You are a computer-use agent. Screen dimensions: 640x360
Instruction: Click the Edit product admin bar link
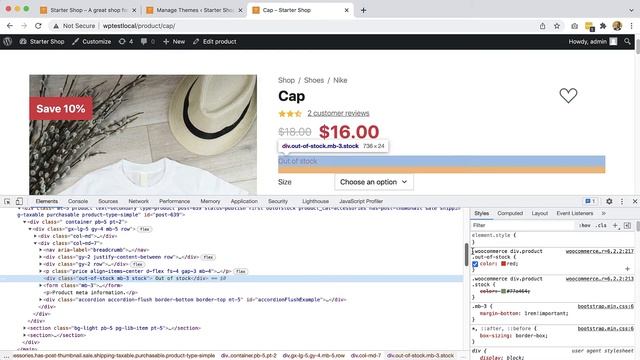215,42
